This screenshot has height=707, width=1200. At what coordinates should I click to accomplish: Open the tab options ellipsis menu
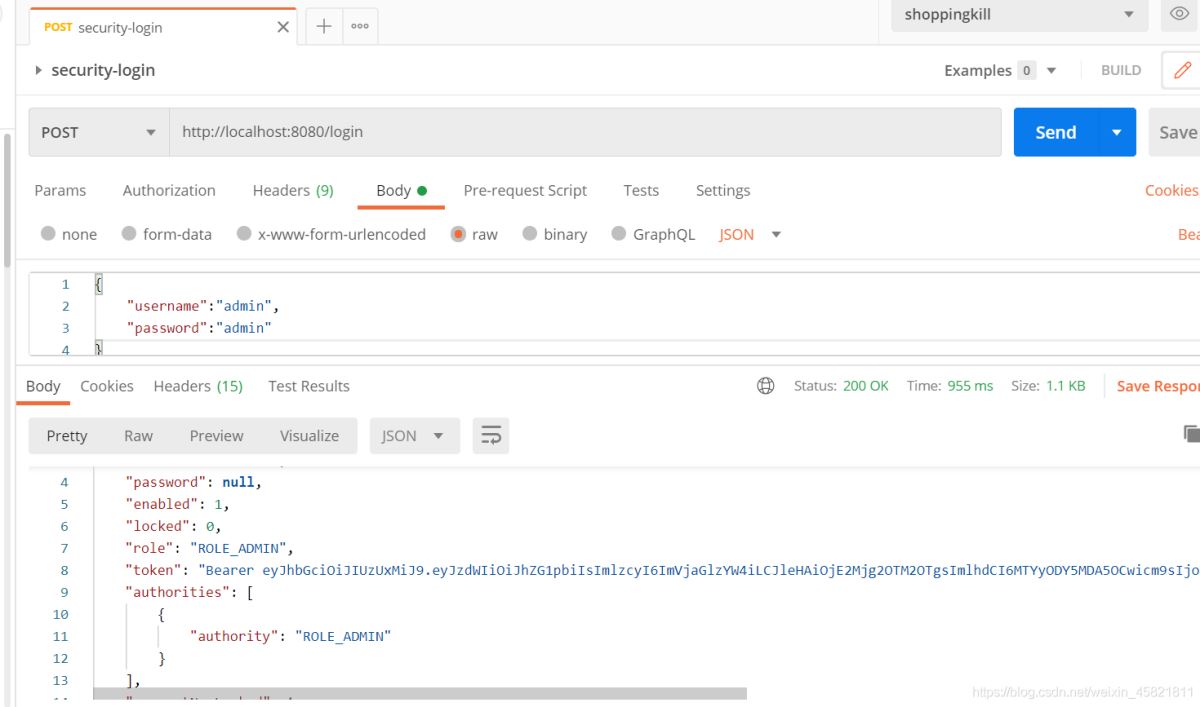tap(360, 27)
